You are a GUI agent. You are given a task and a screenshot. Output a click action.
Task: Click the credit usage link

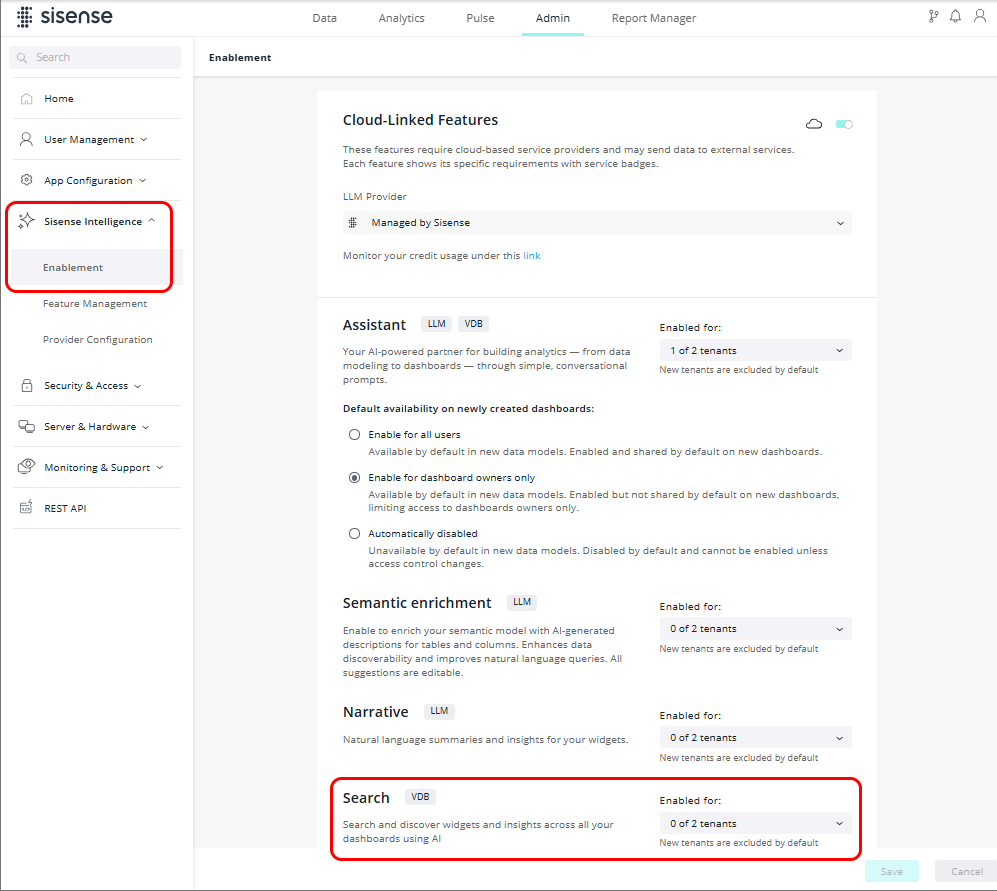[532, 256]
